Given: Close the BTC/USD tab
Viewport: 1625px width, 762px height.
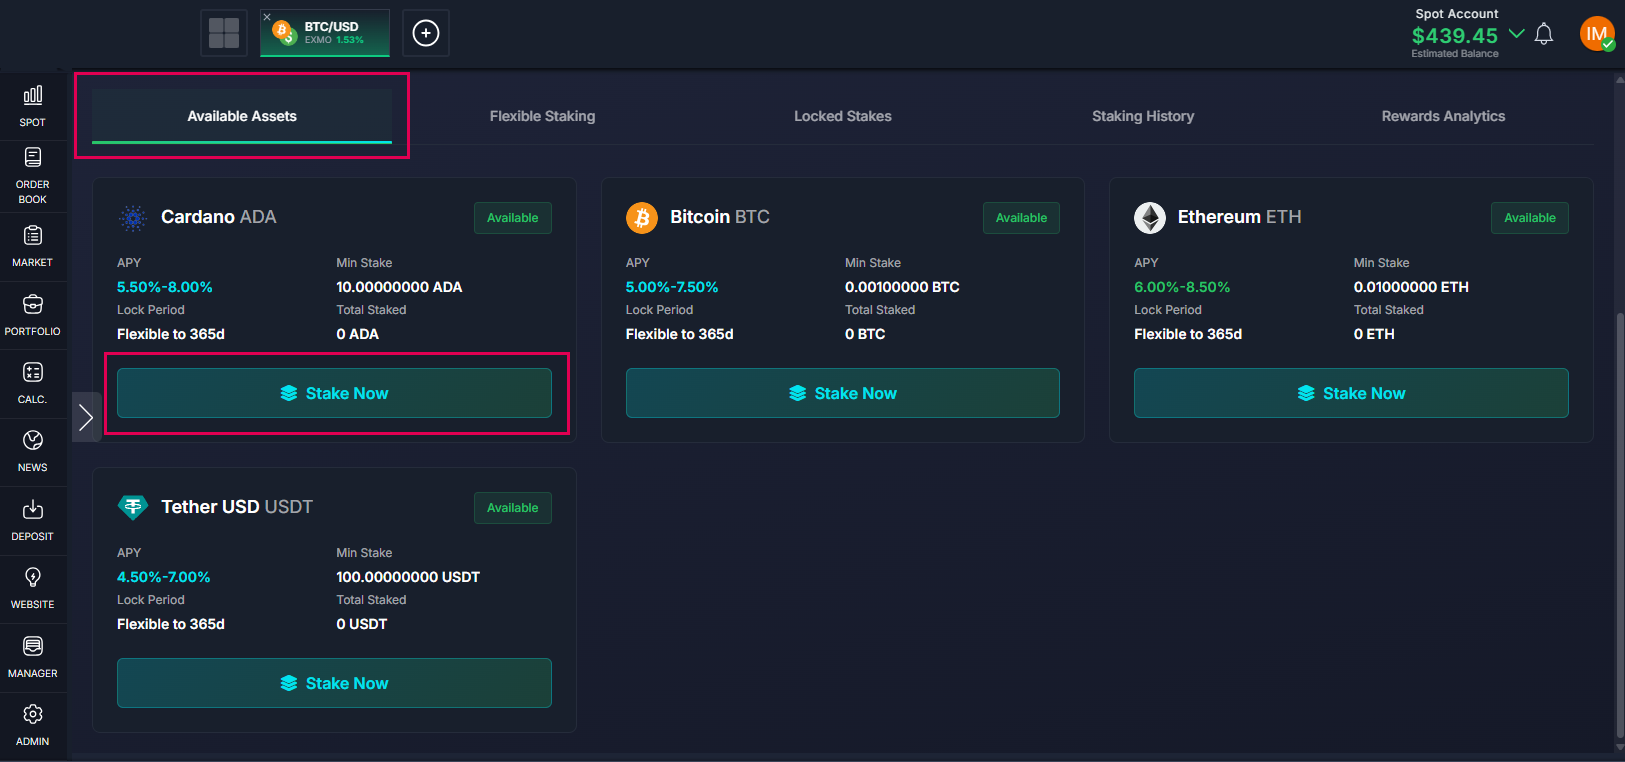Looking at the screenshot, I should tap(267, 17).
